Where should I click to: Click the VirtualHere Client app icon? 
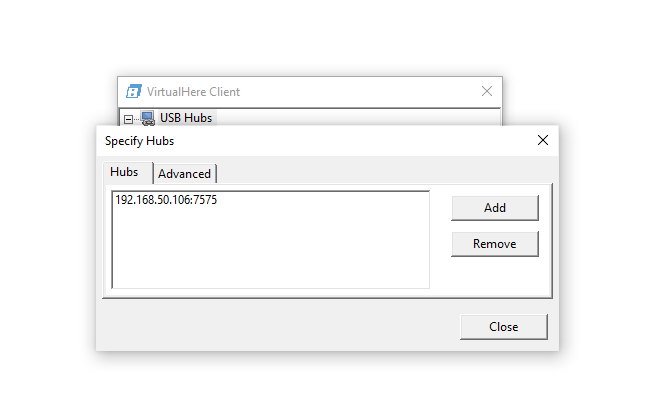click(133, 91)
